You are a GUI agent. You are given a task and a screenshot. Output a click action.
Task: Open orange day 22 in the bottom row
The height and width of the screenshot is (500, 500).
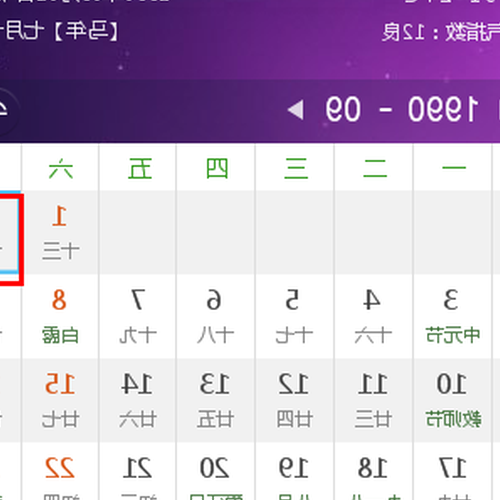click(x=60, y=472)
